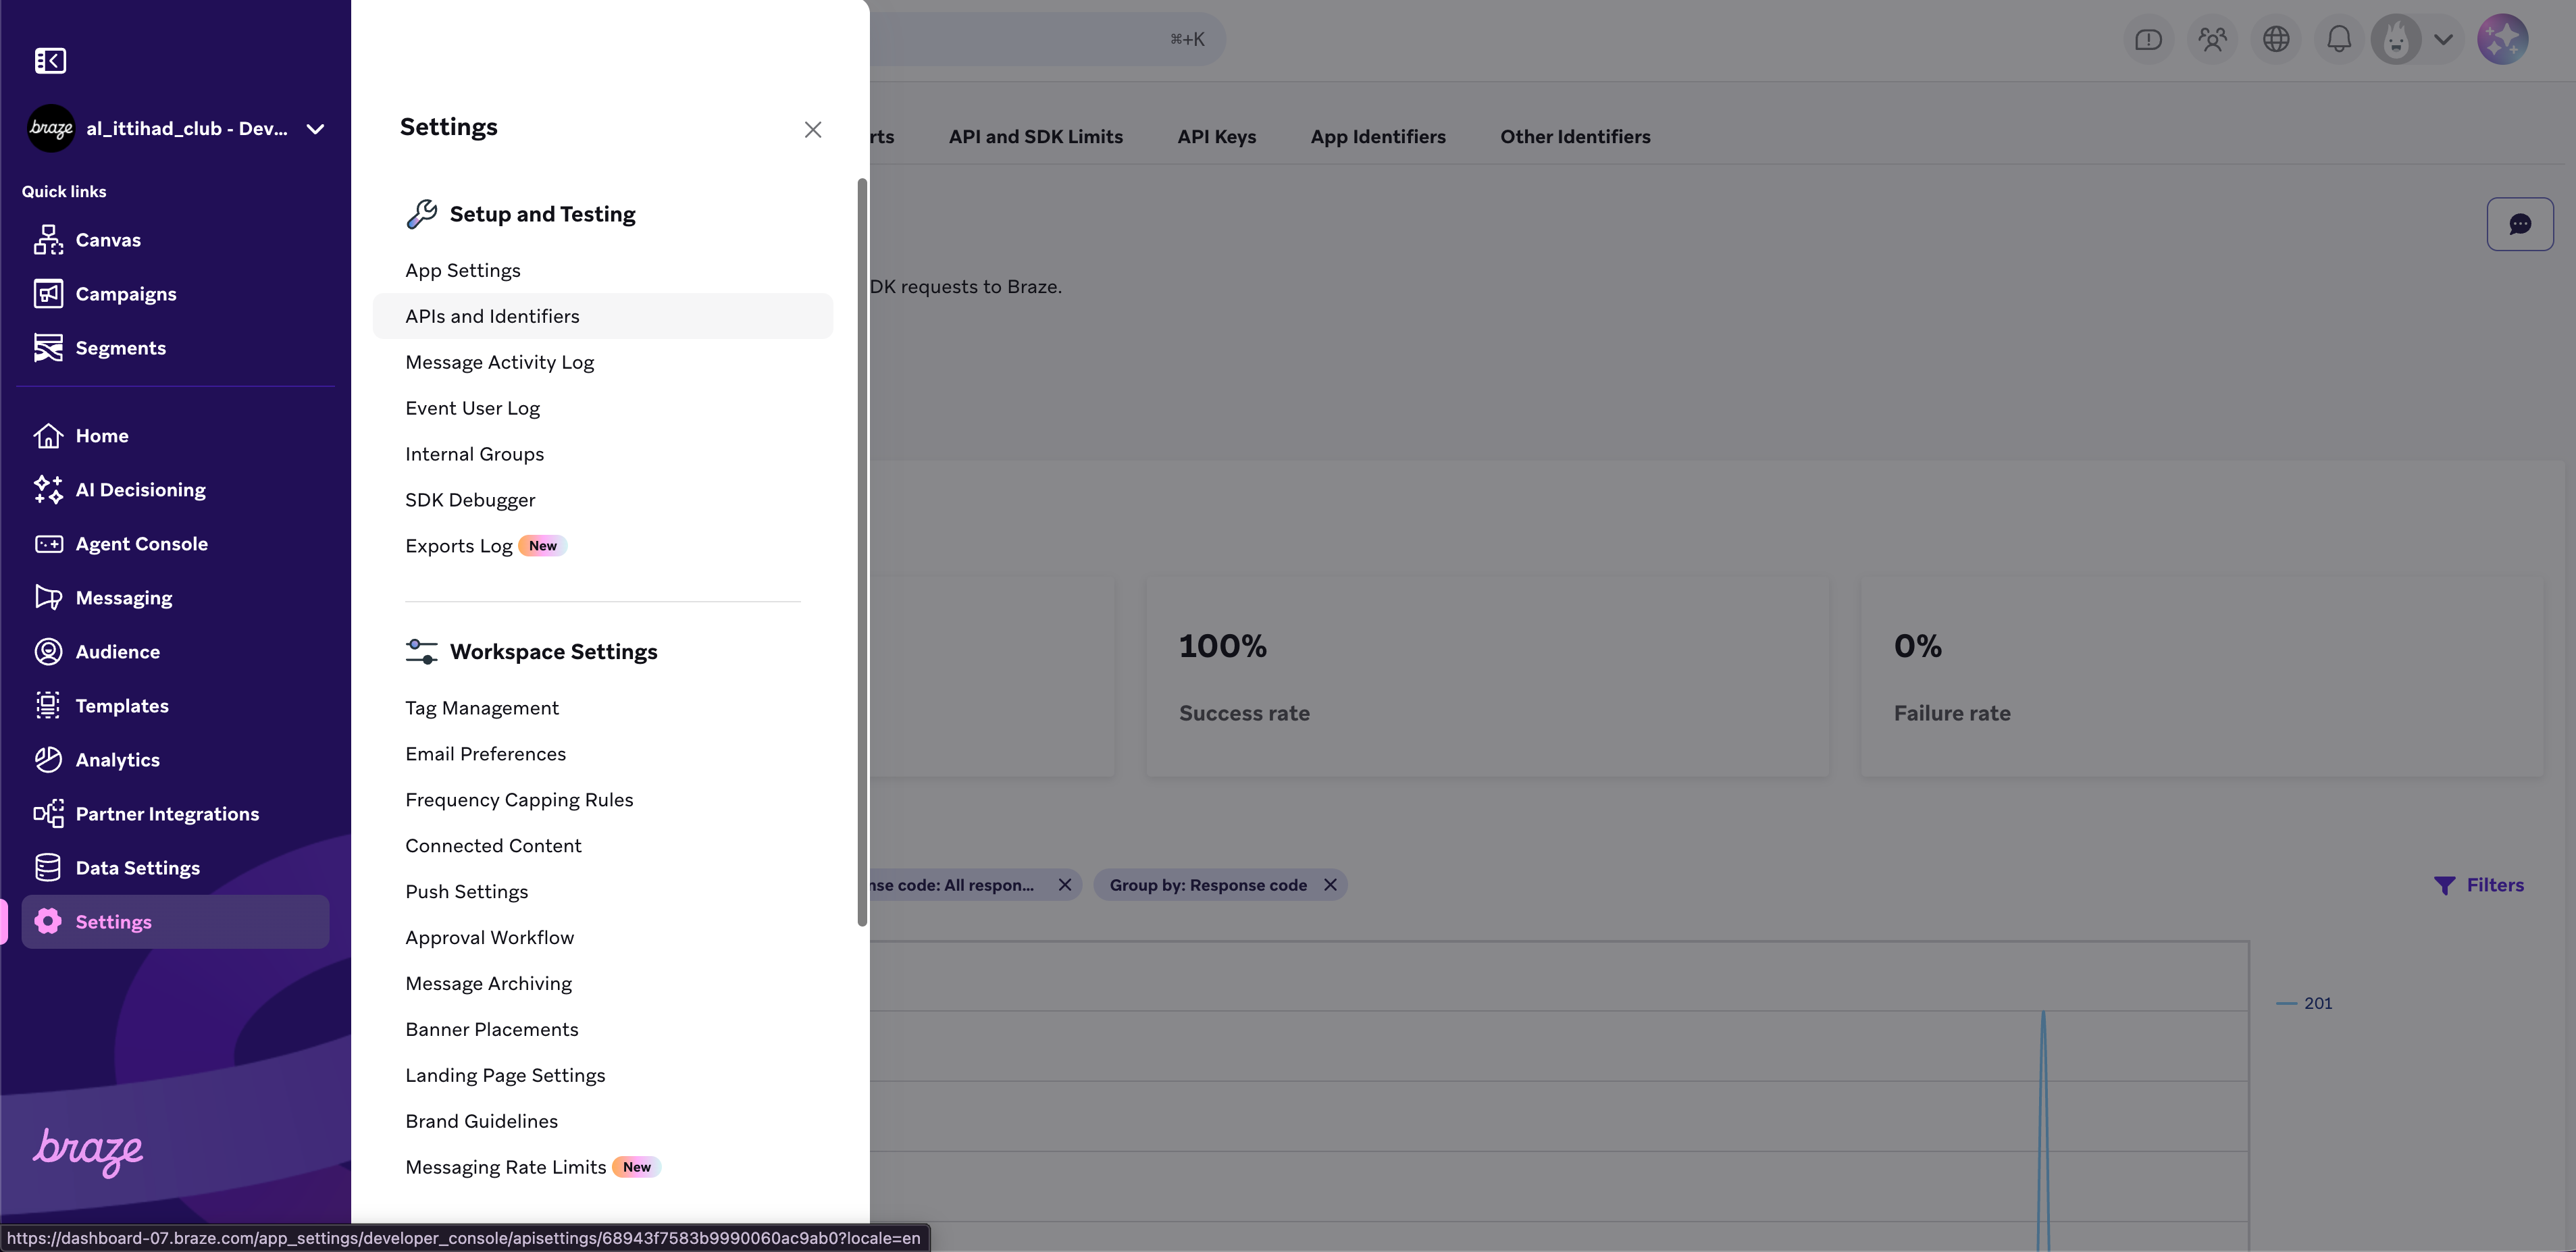The image size is (2576, 1252).
Task: Click the notifications bell icon
Action: (x=2339, y=39)
